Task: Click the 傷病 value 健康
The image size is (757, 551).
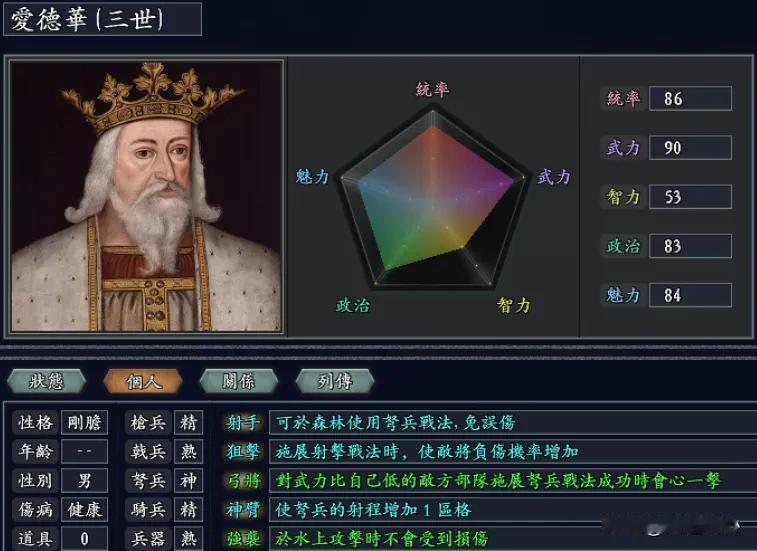Action: 84,509
